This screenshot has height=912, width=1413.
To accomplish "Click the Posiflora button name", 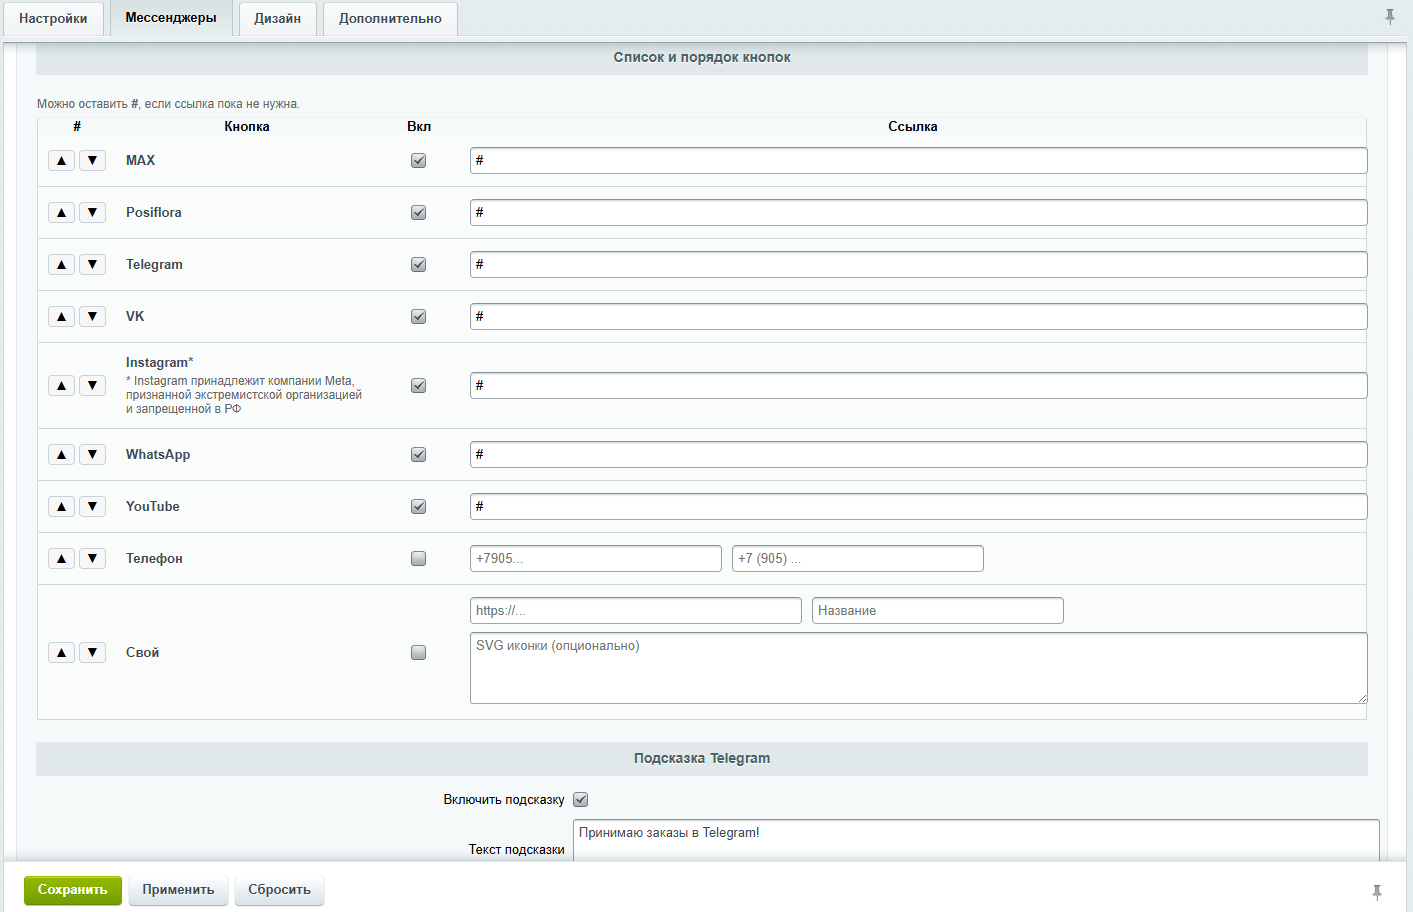I will (154, 212).
